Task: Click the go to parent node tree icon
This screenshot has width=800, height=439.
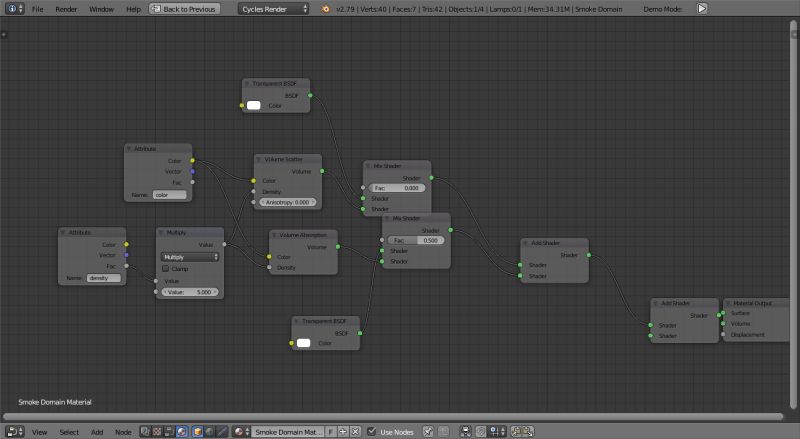Action: click(444, 432)
